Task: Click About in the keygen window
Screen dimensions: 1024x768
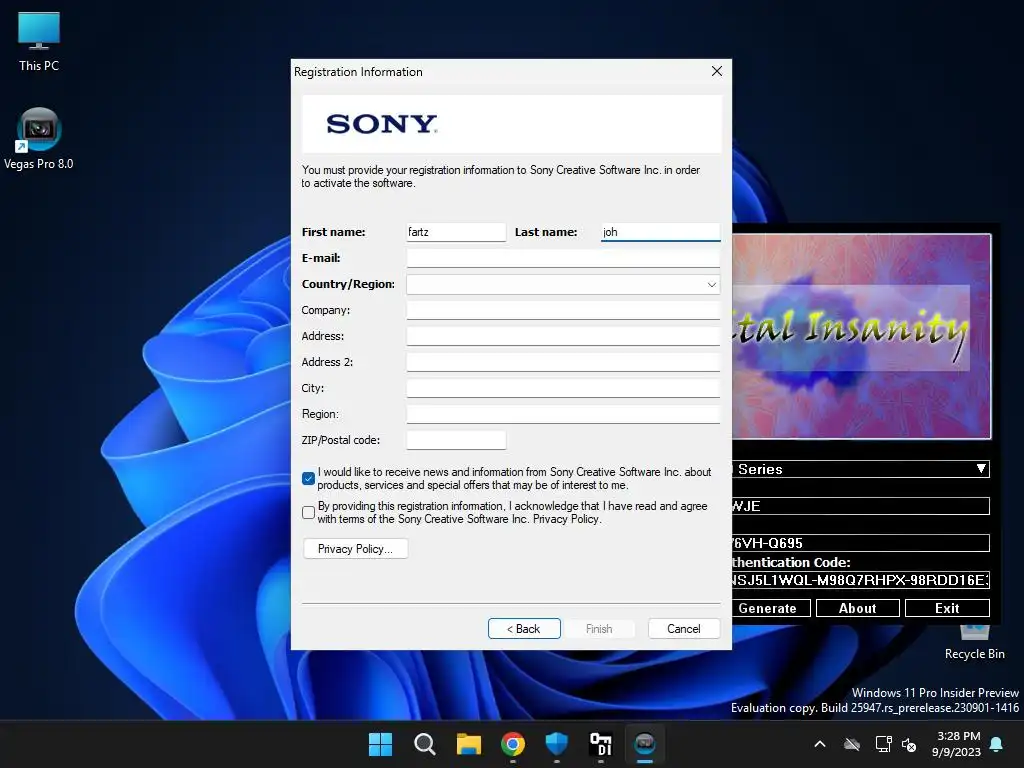Action: (857, 608)
